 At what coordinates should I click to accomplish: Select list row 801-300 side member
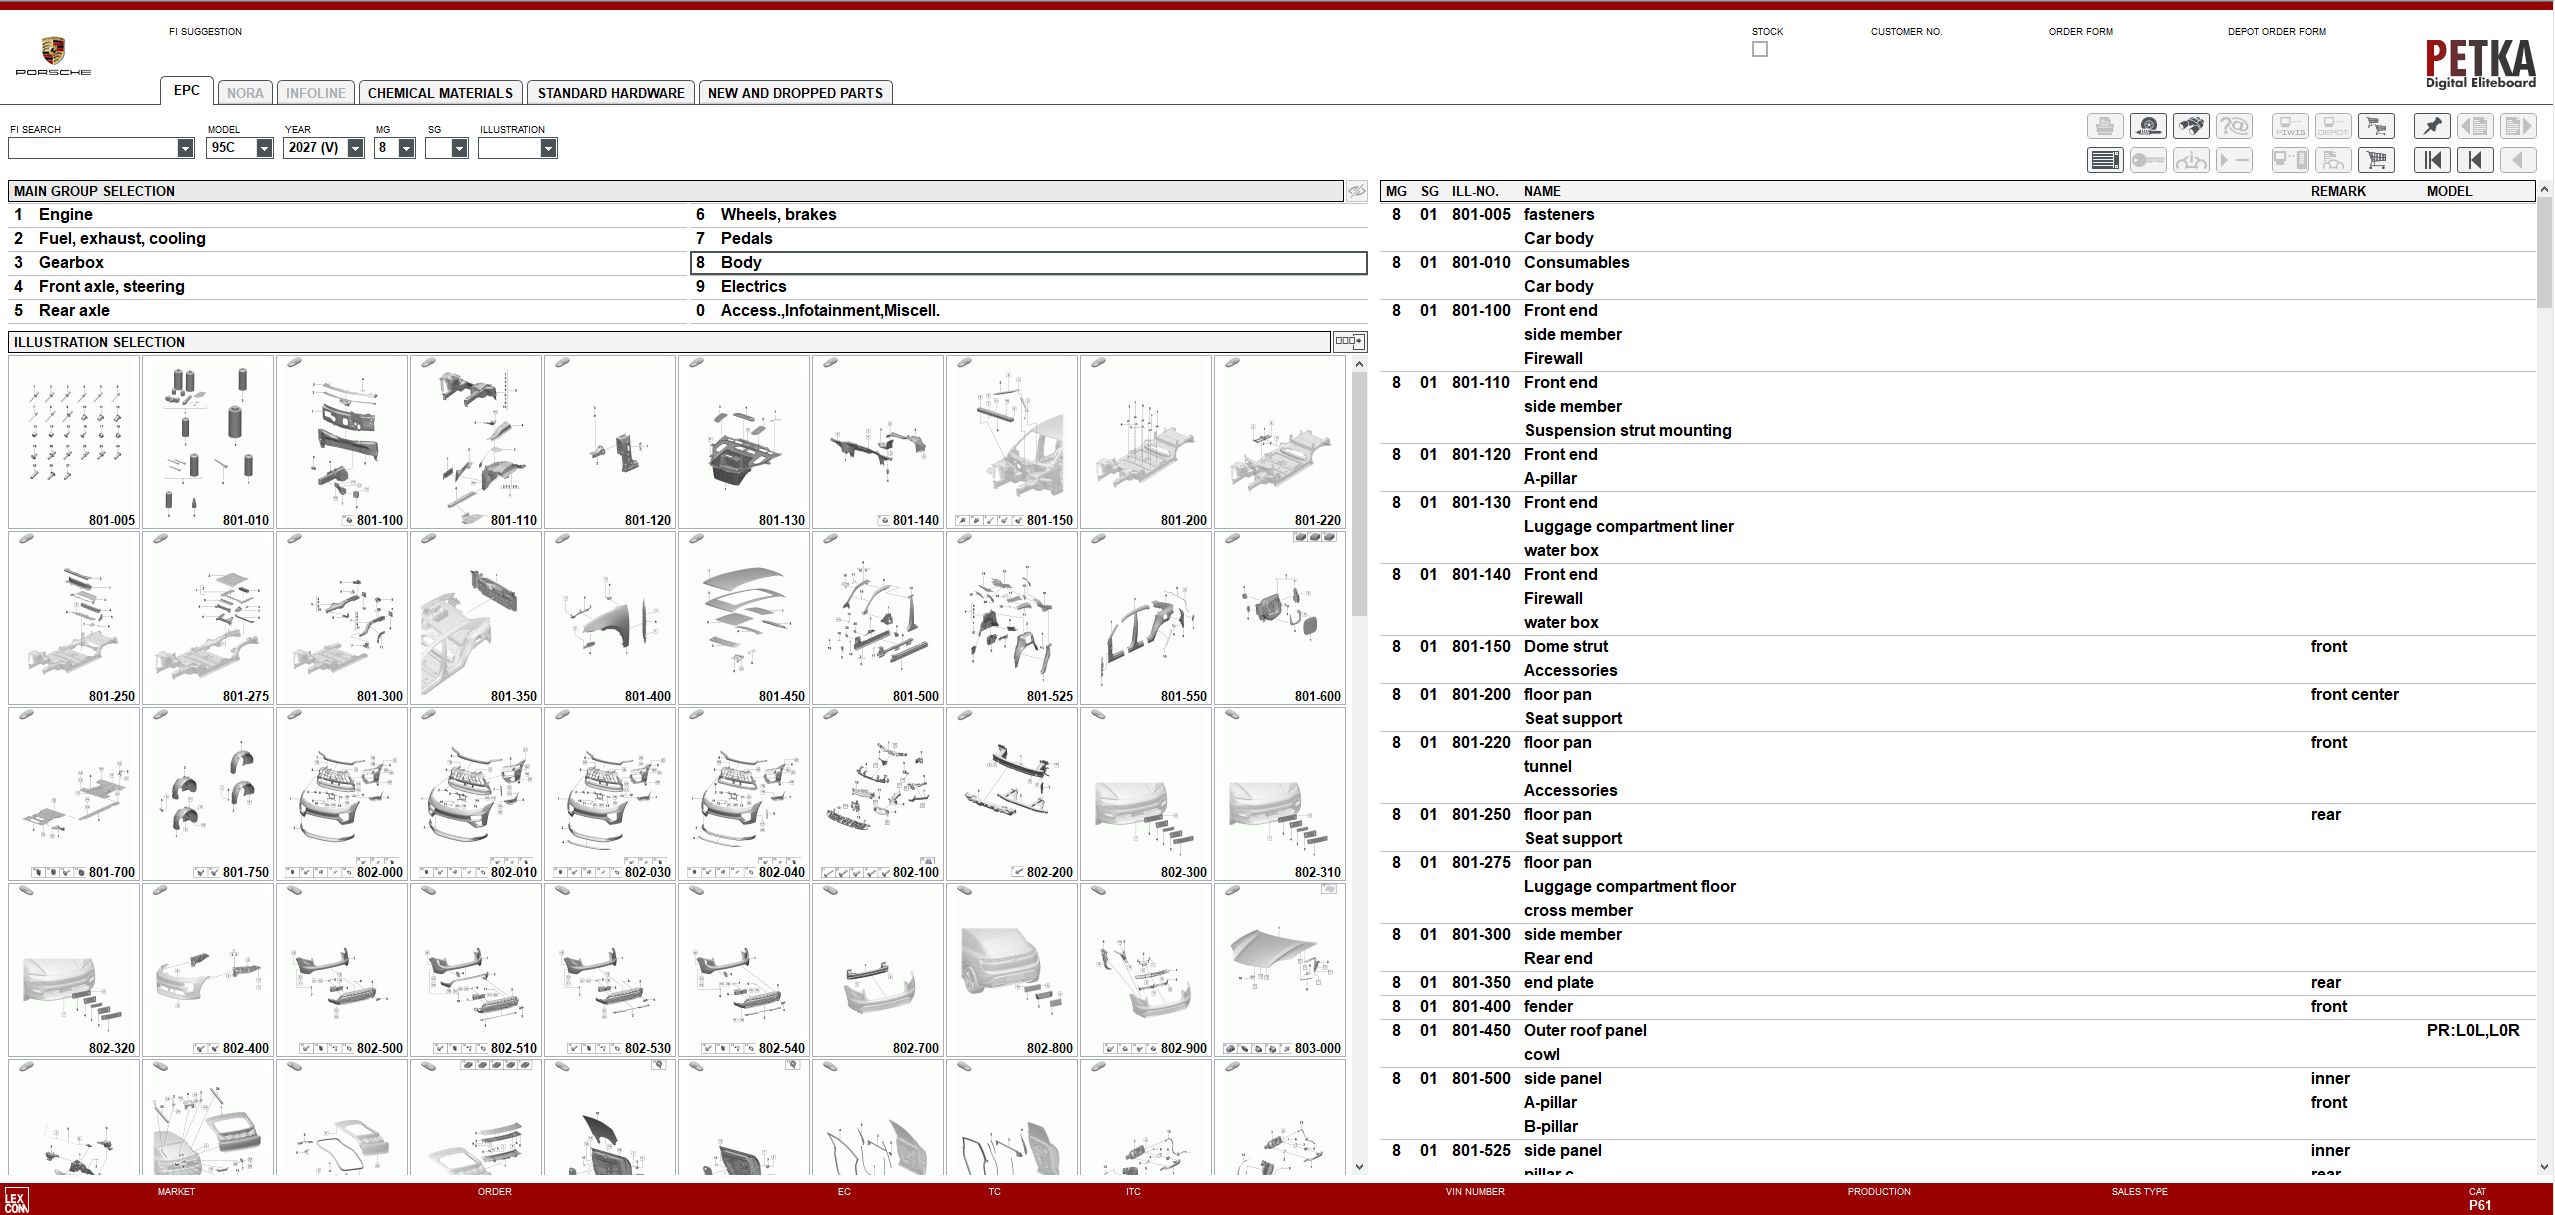point(1958,946)
